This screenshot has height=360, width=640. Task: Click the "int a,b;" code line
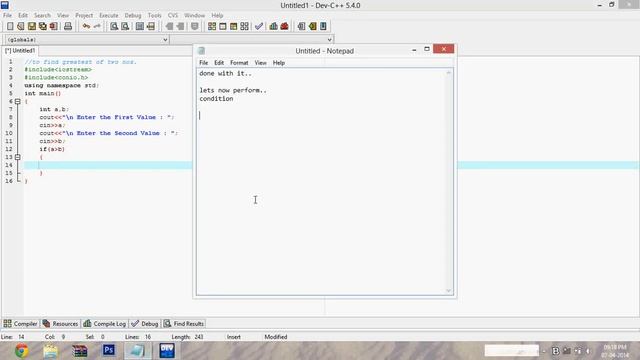[x=54, y=109]
